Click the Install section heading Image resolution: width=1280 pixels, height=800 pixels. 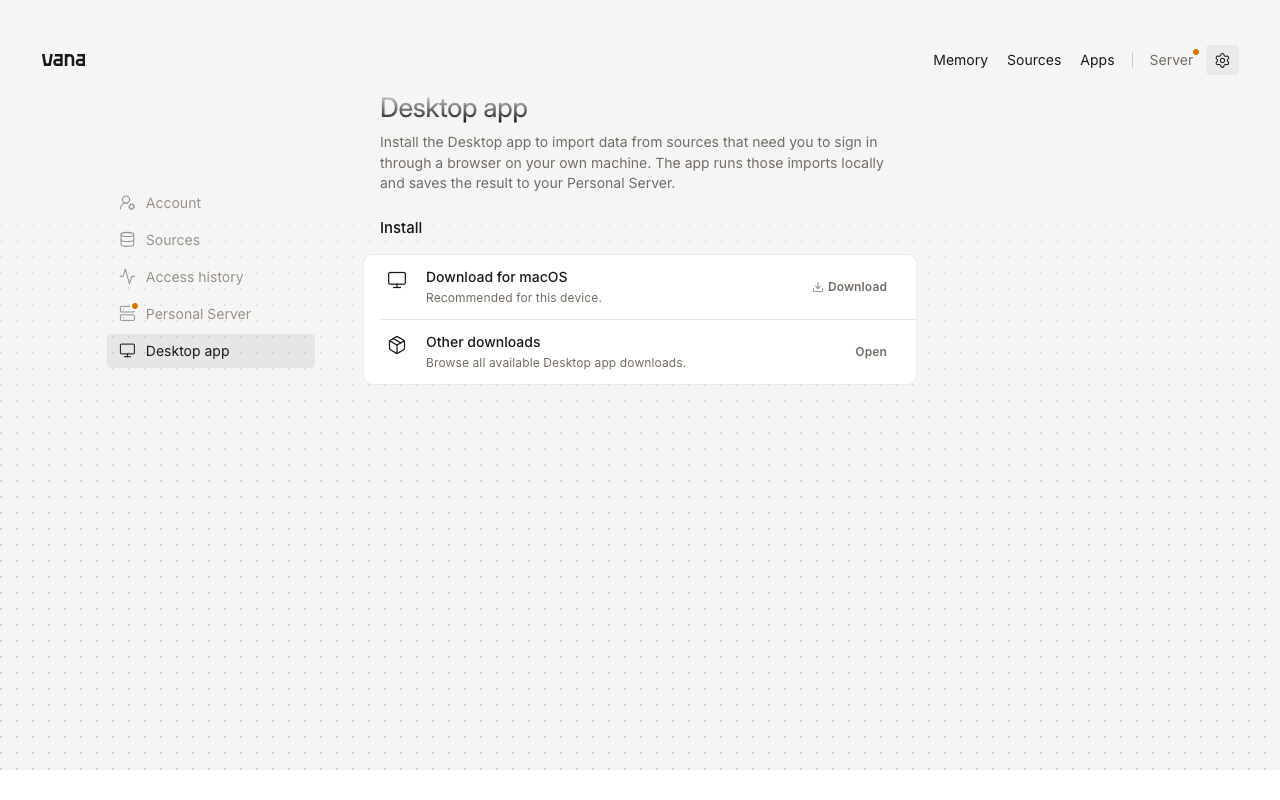[x=401, y=228]
